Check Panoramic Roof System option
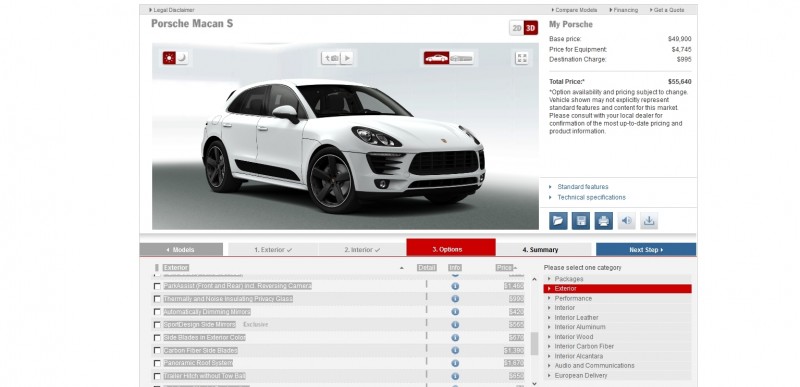800x387 pixels. pos(157,364)
